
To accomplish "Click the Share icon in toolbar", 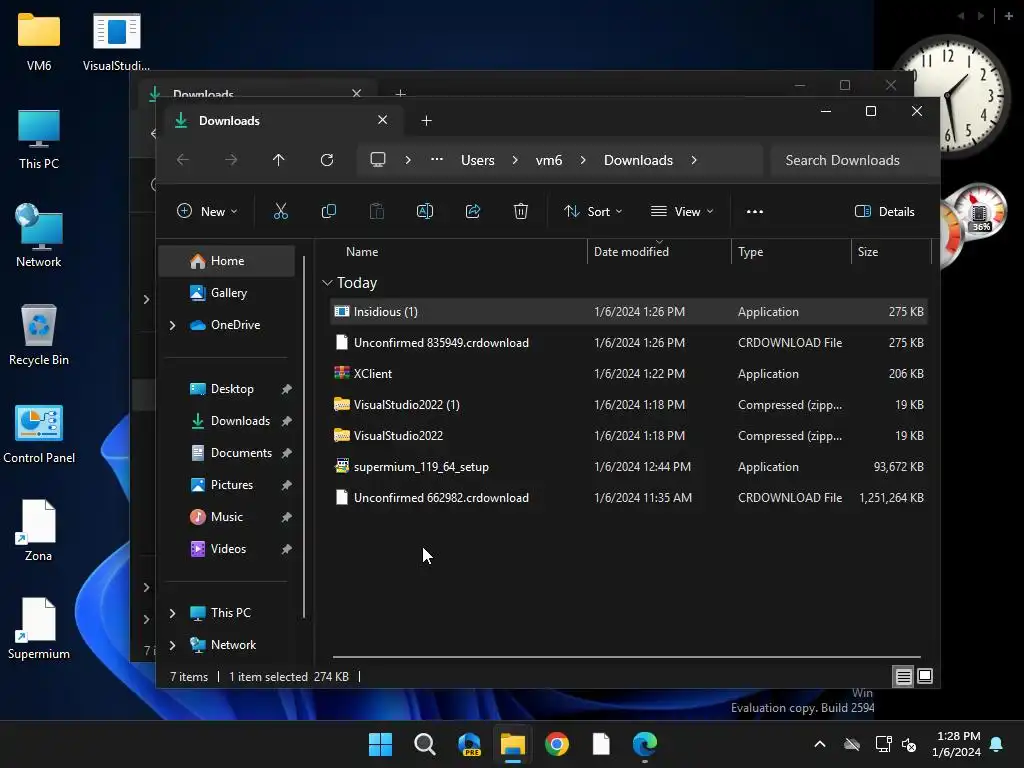I will 473,211.
